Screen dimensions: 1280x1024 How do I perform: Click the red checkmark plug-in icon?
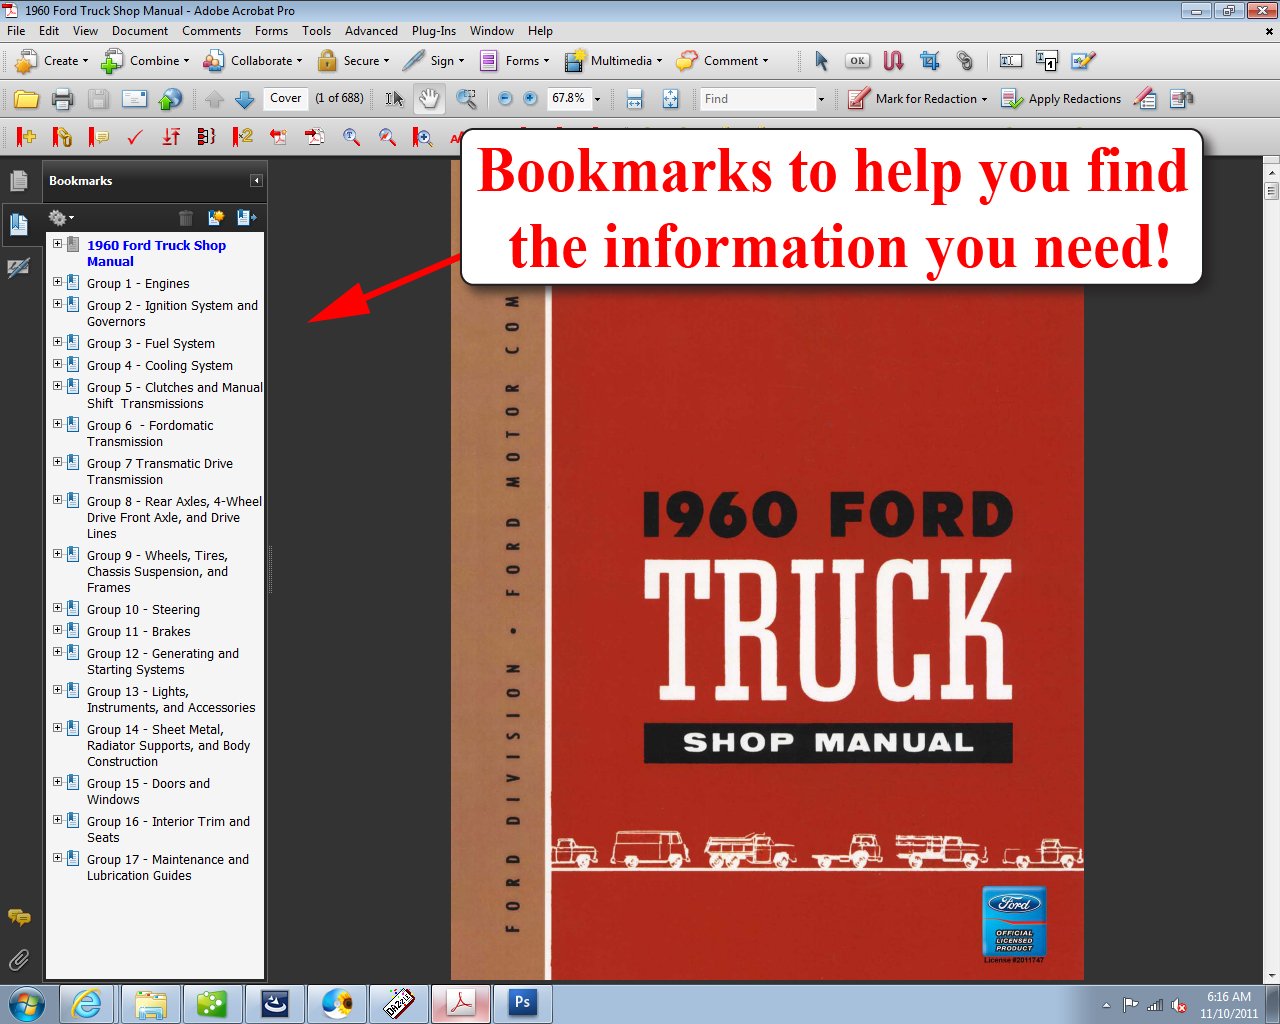[x=135, y=137]
